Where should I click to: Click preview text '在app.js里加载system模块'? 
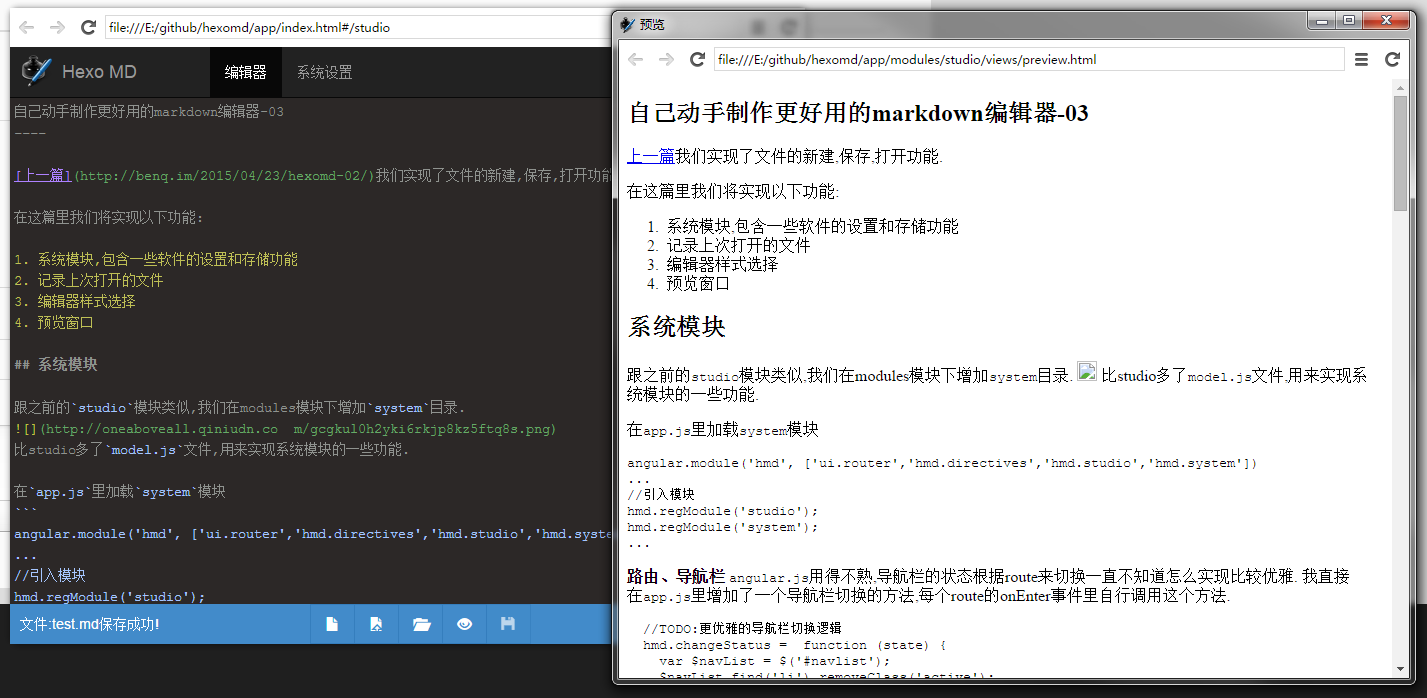click(723, 430)
